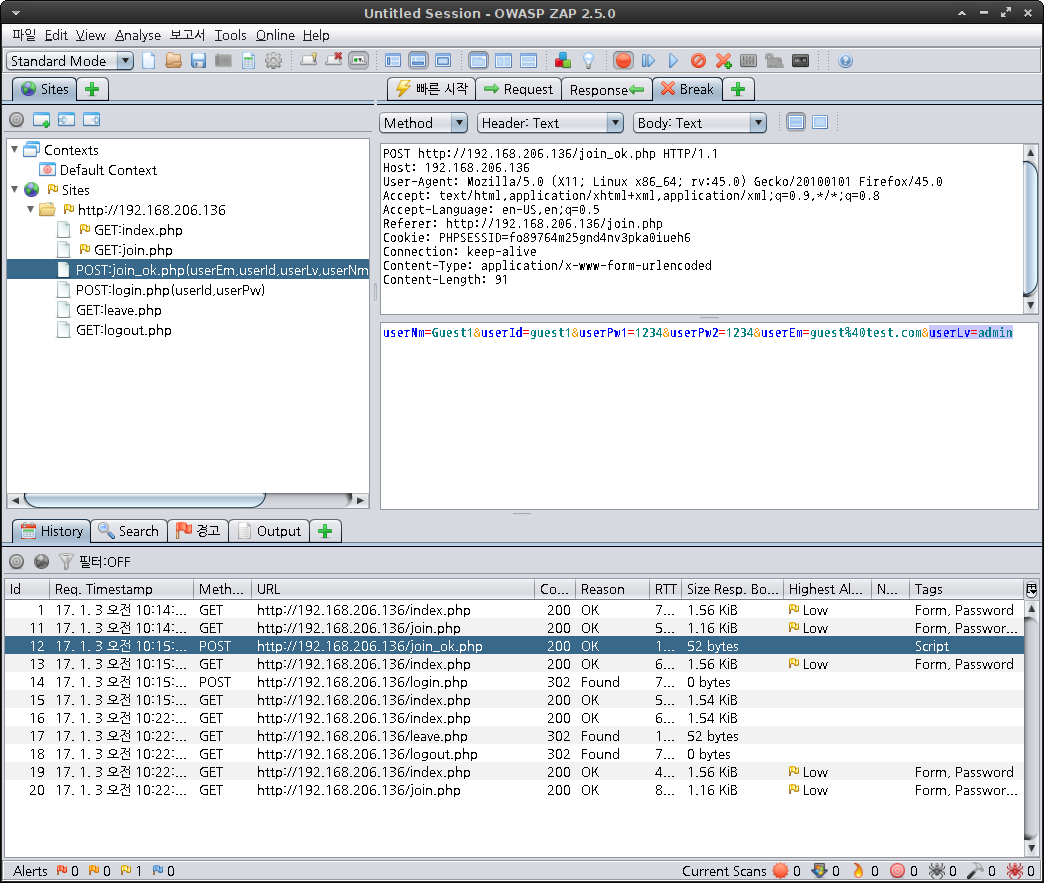Toggle request and response shown in tabs
This screenshot has width=1044, height=883.
tap(478, 61)
